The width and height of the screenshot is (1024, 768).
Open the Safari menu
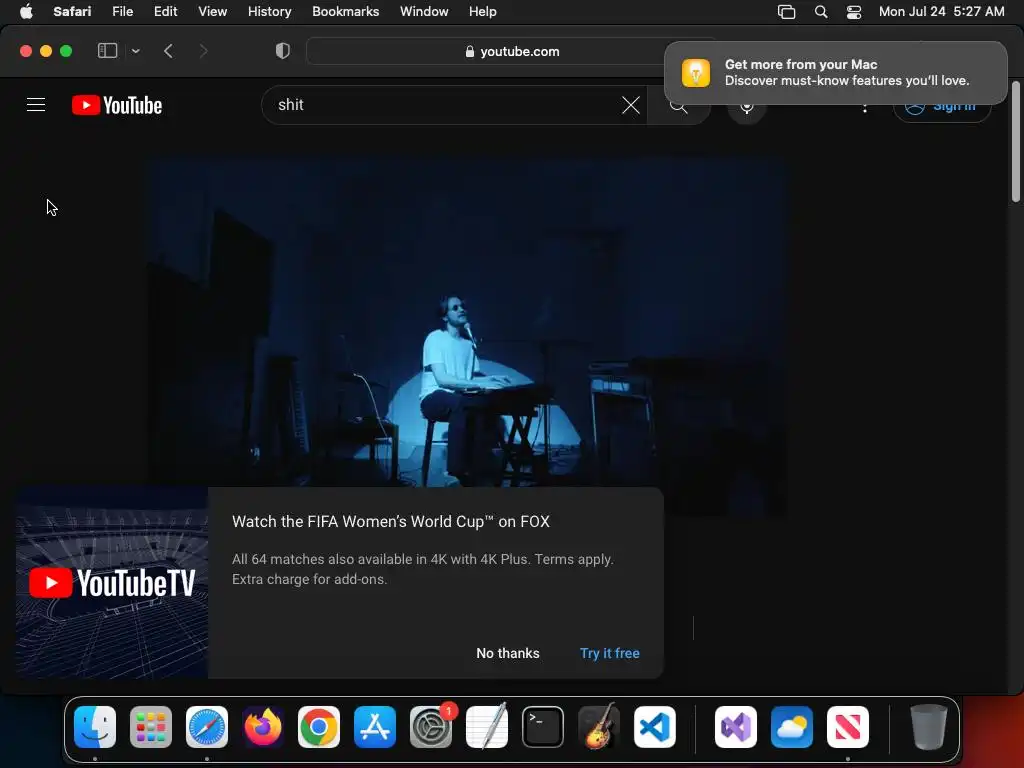tap(72, 11)
